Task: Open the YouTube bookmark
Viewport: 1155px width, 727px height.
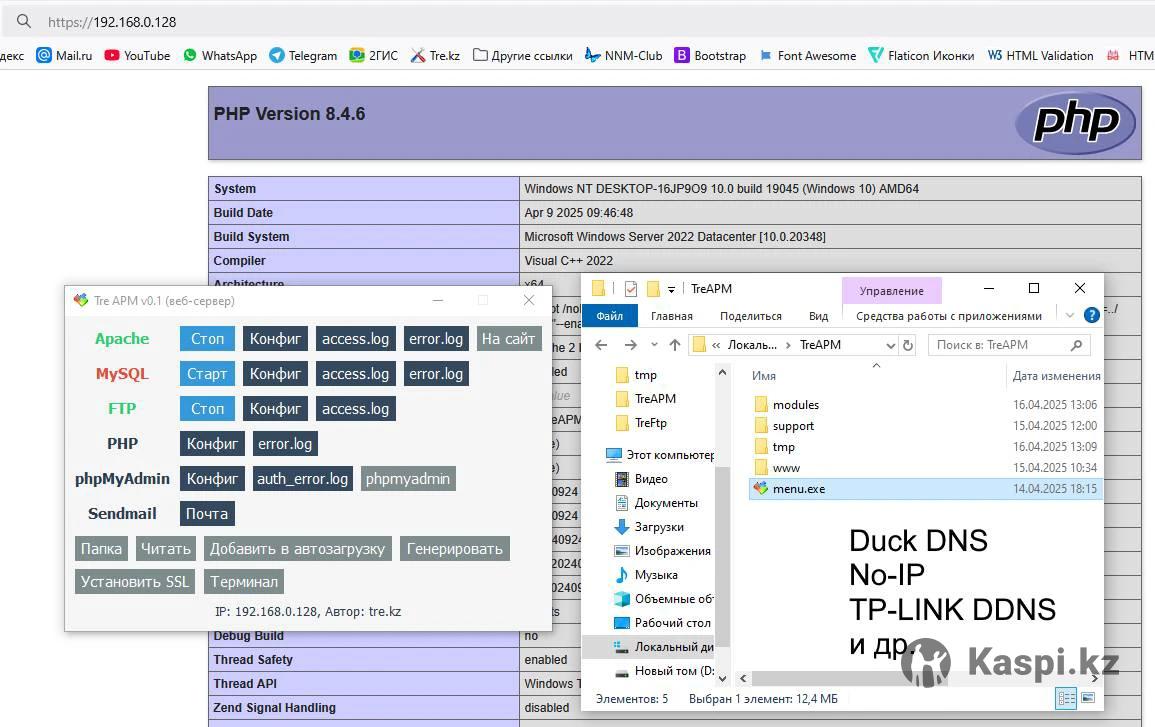Action: 137,55
